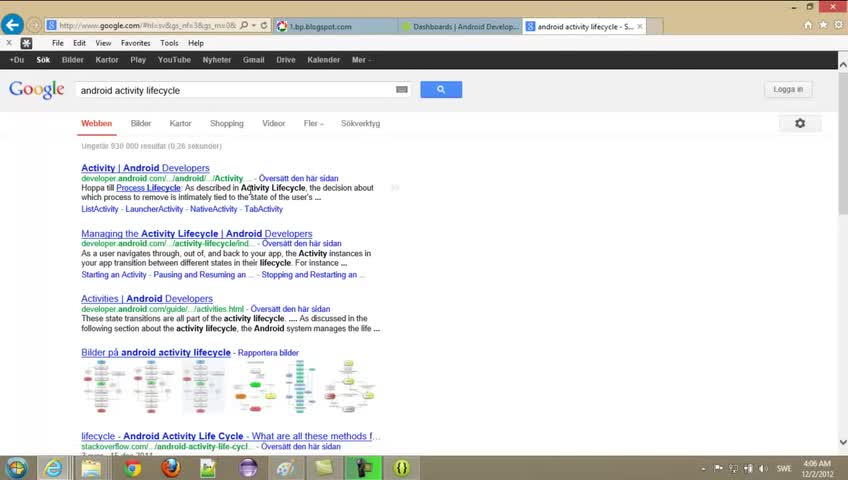Open the File menu
The height and width of the screenshot is (480, 848).
(x=58, y=43)
